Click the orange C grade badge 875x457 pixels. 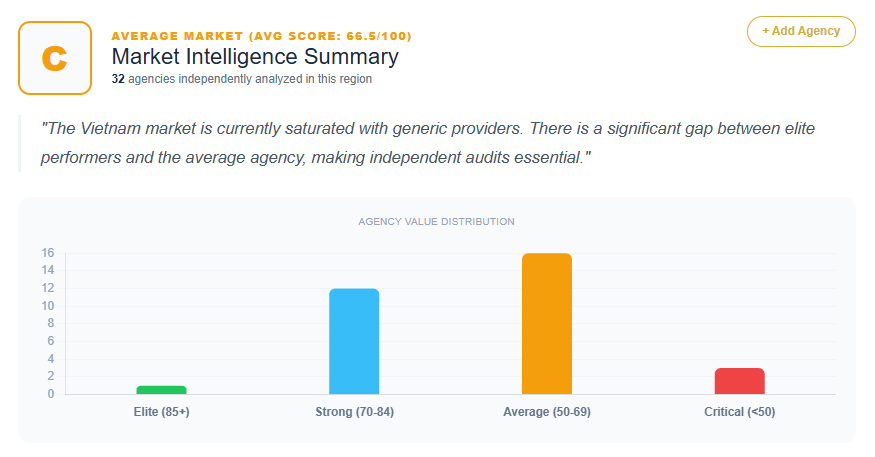[55, 58]
